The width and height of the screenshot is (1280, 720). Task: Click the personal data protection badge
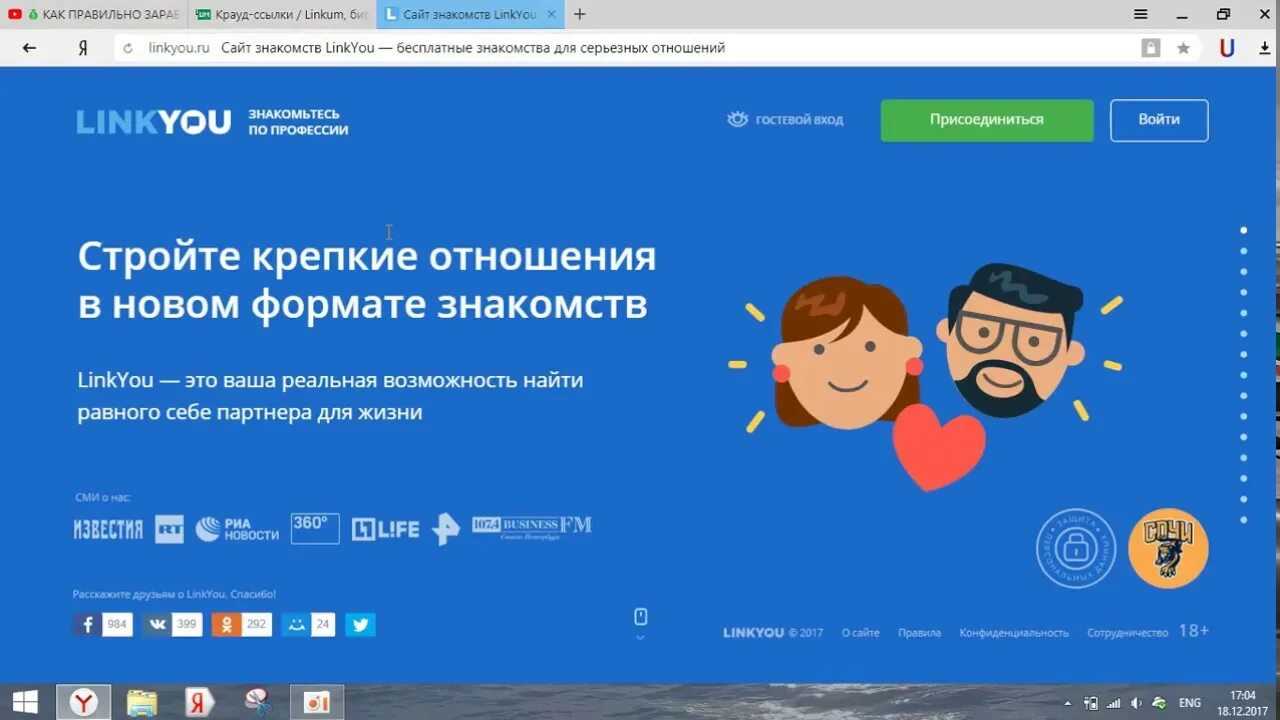(1076, 548)
